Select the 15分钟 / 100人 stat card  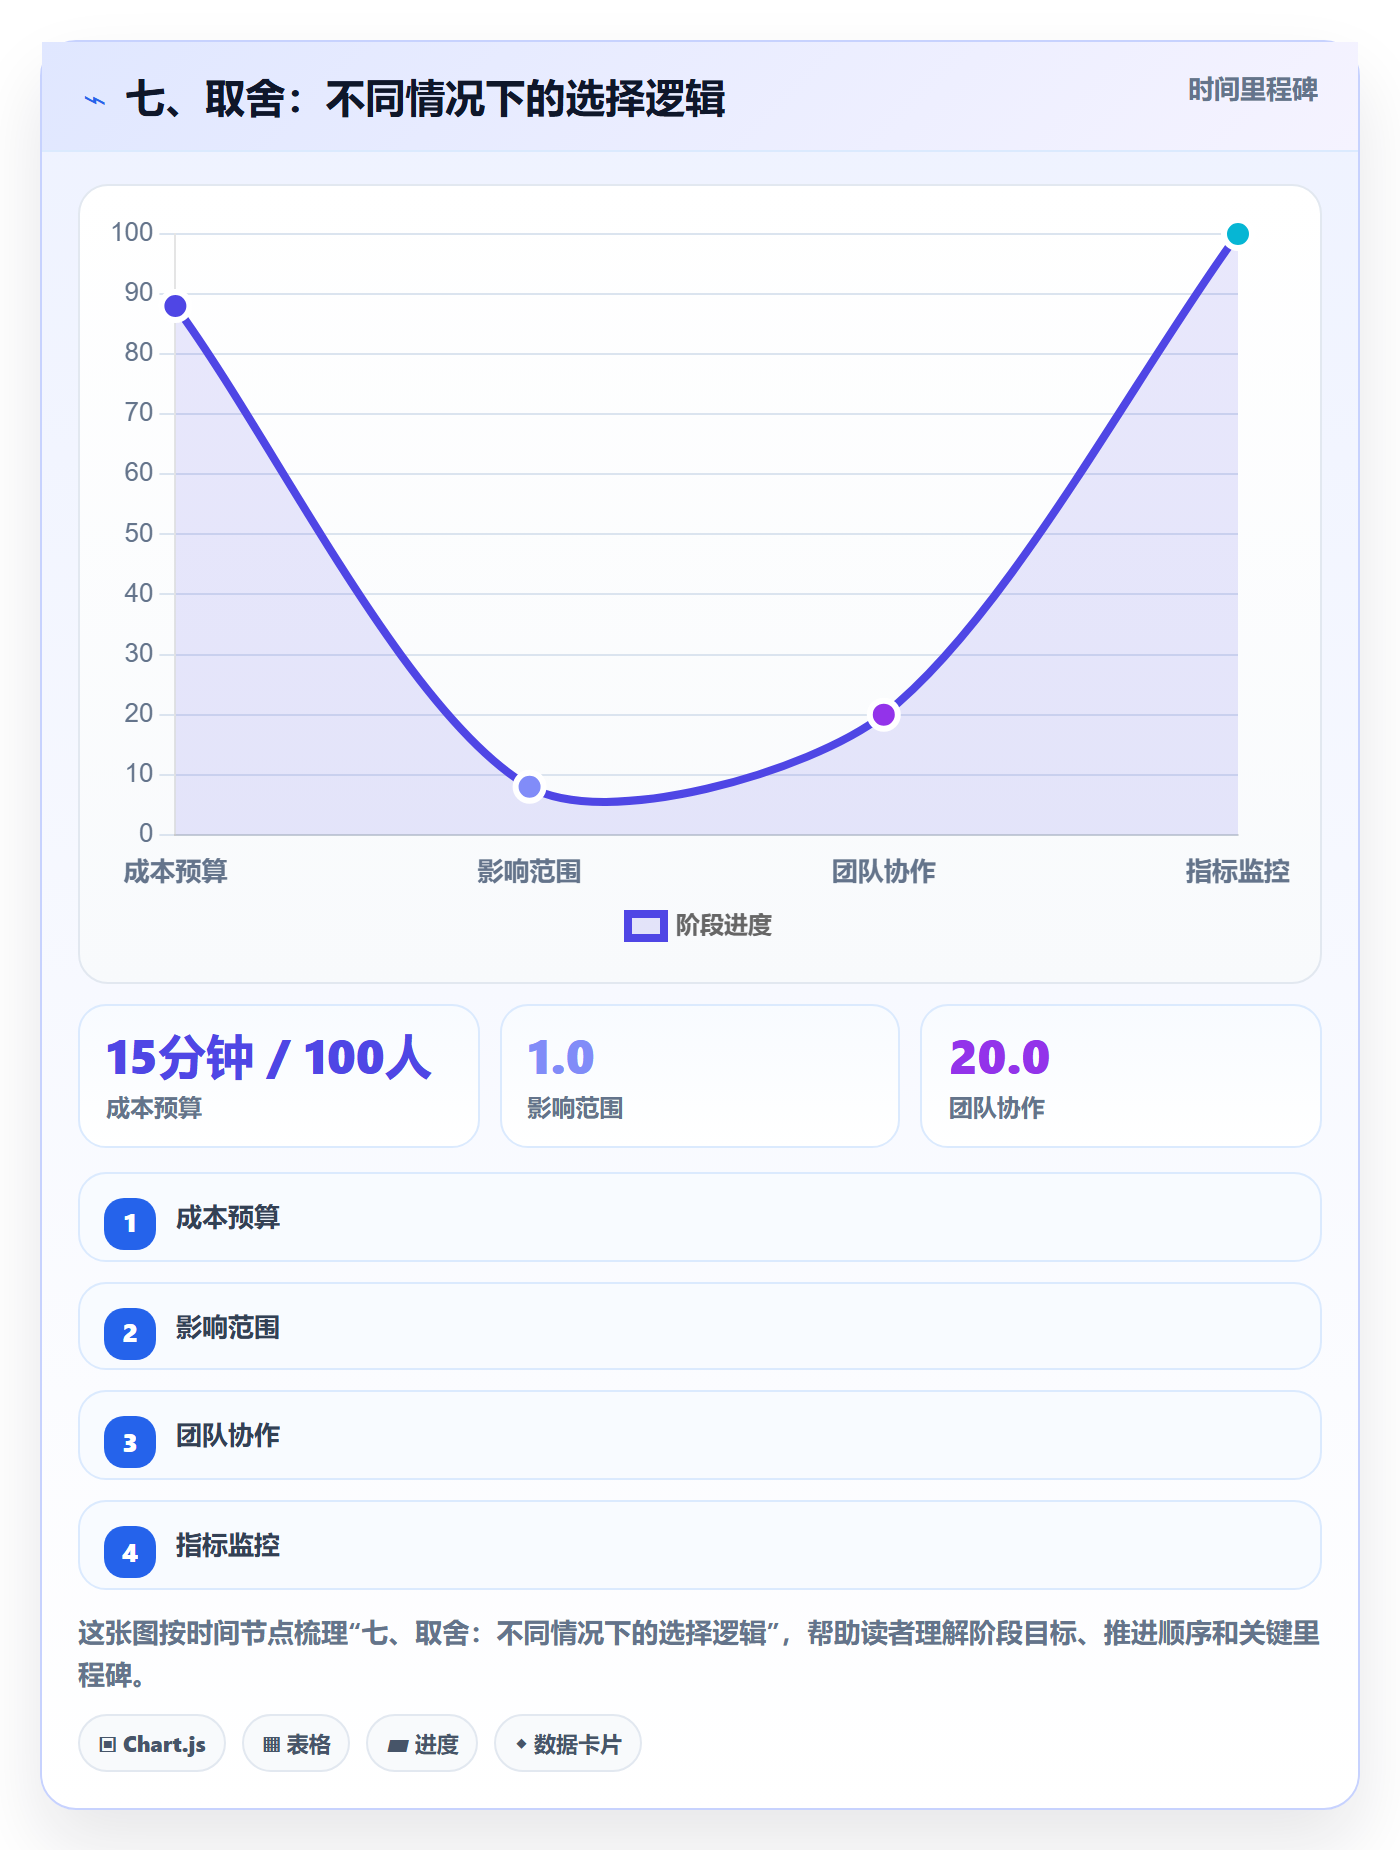(x=279, y=1076)
